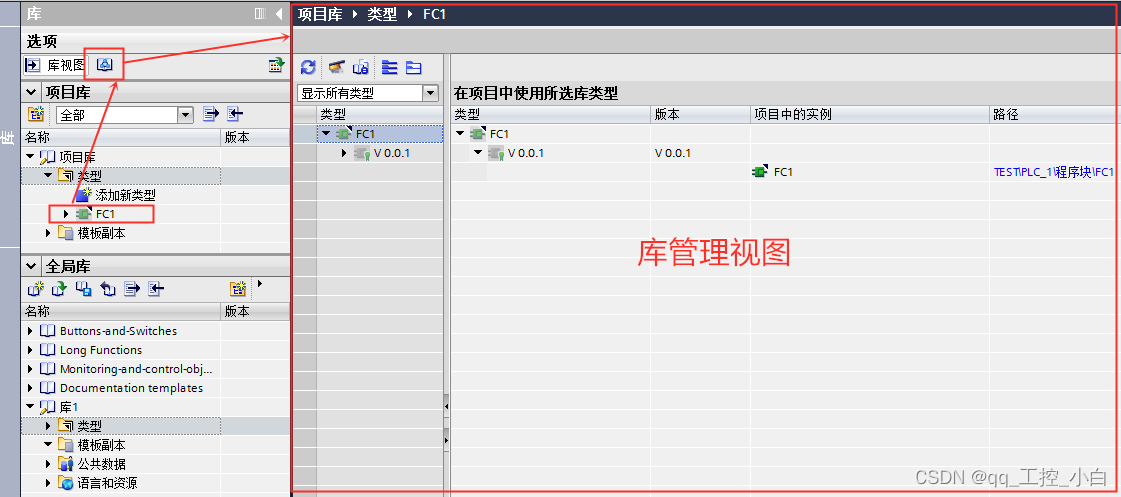Collapse the 项目库 root tree node
The width and height of the screenshot is (1121, 497).
pyautogui.click(x=30, y=157)
